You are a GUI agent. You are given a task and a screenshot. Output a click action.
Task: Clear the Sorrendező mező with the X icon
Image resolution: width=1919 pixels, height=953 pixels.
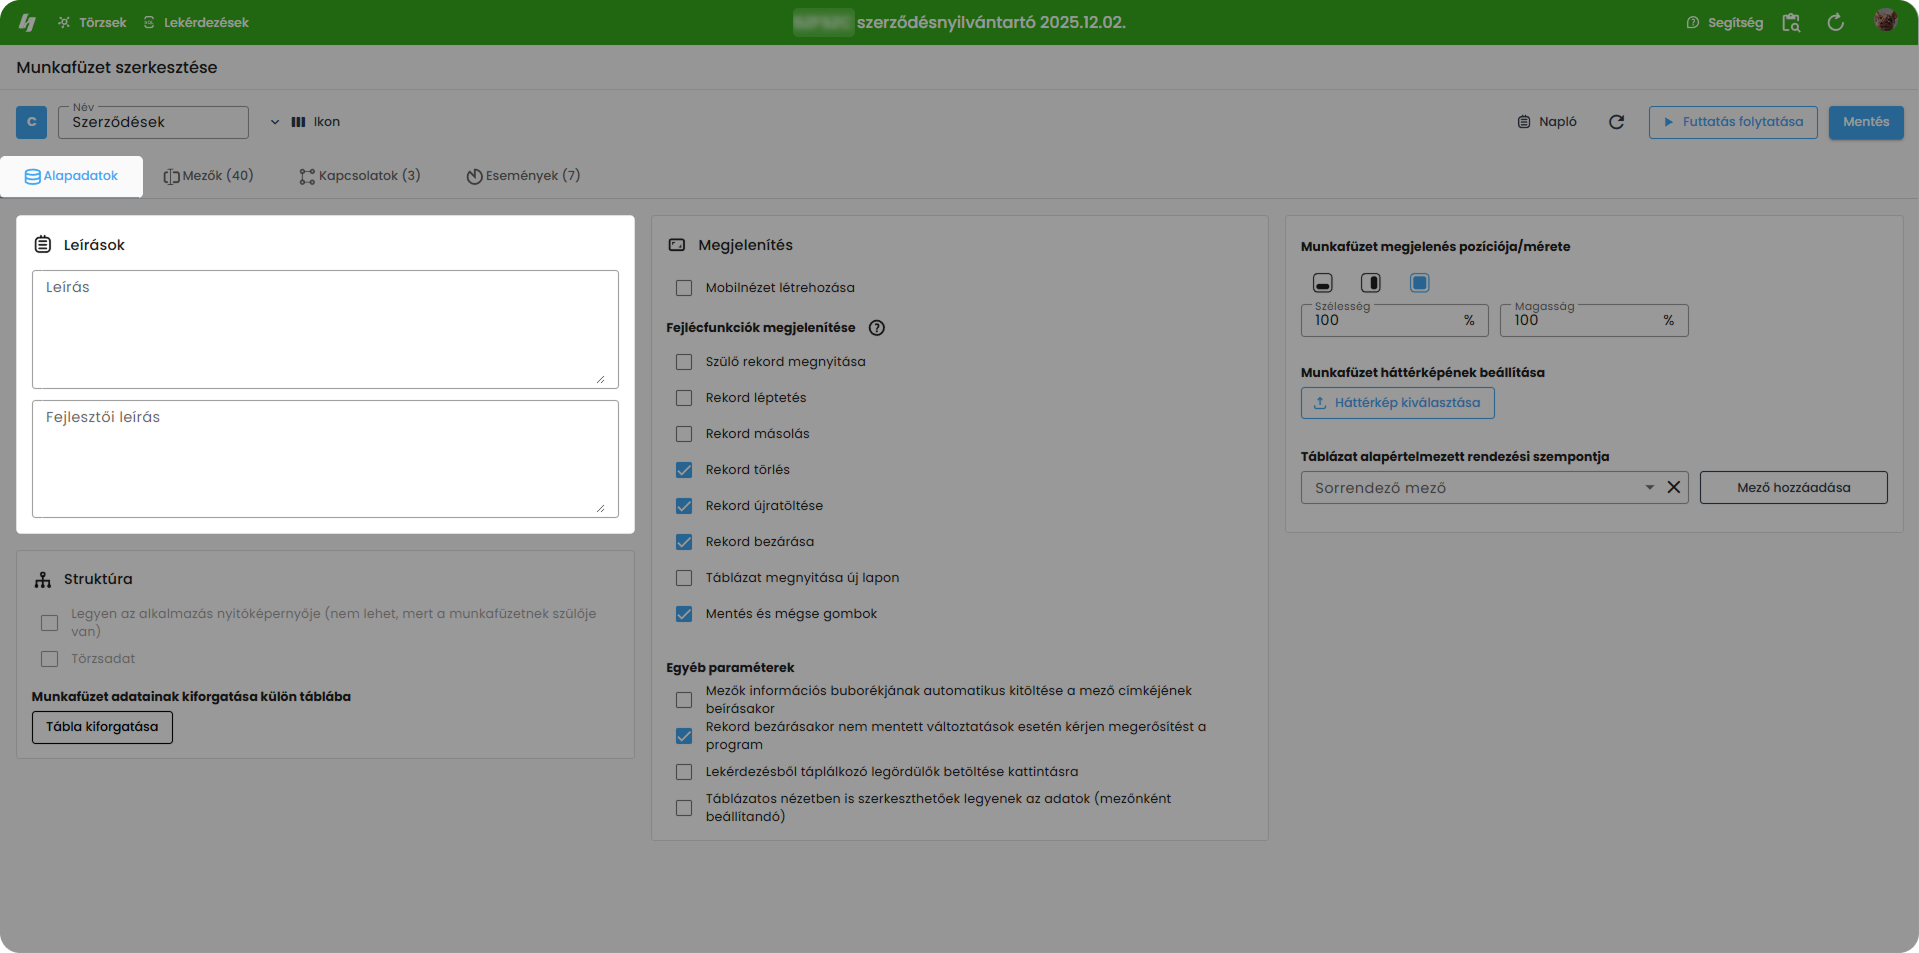1673,488
